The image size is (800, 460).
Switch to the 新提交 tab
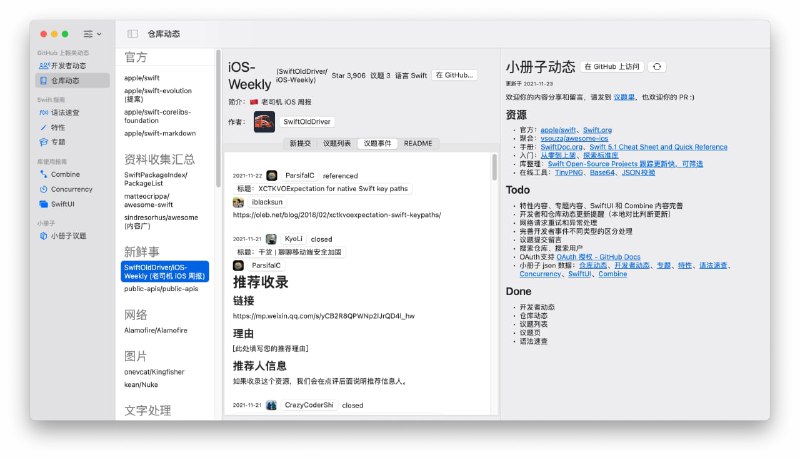point(300,144)
